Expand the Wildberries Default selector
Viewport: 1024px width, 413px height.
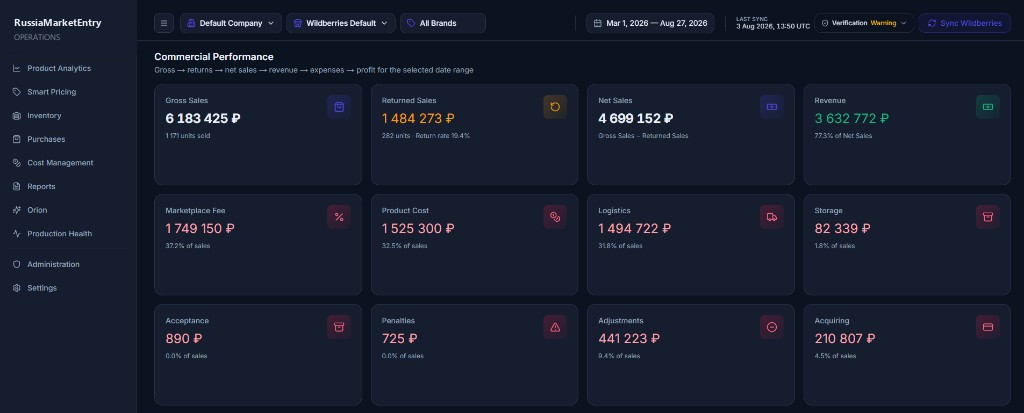tap(341, 23)
